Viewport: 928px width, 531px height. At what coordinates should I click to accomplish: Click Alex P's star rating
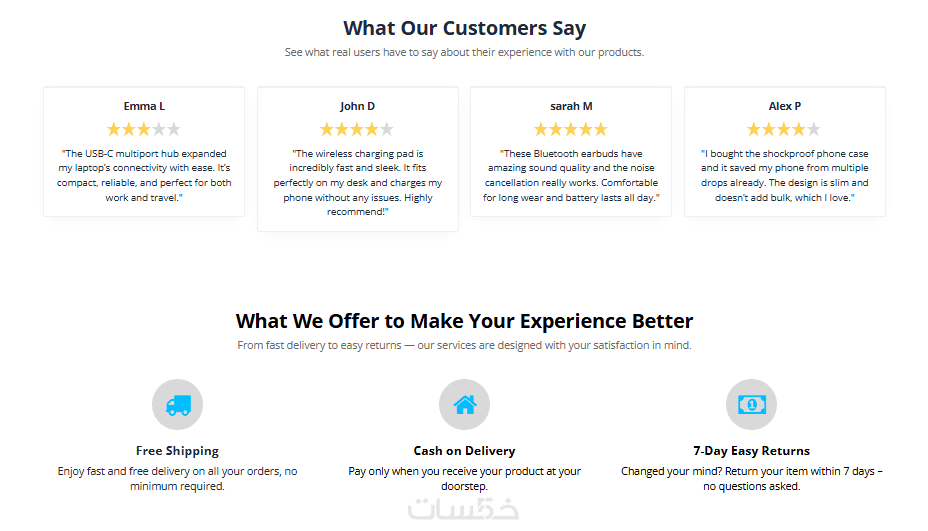[784, 129]
